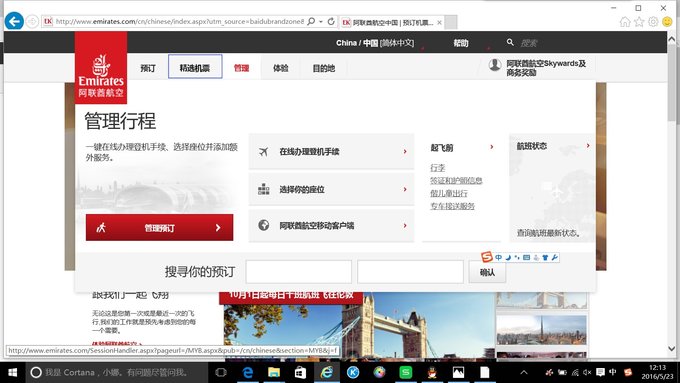Click the address bar search magnifier icon
The height and width of the screenshot is (383, 680).
coord(311,21)
